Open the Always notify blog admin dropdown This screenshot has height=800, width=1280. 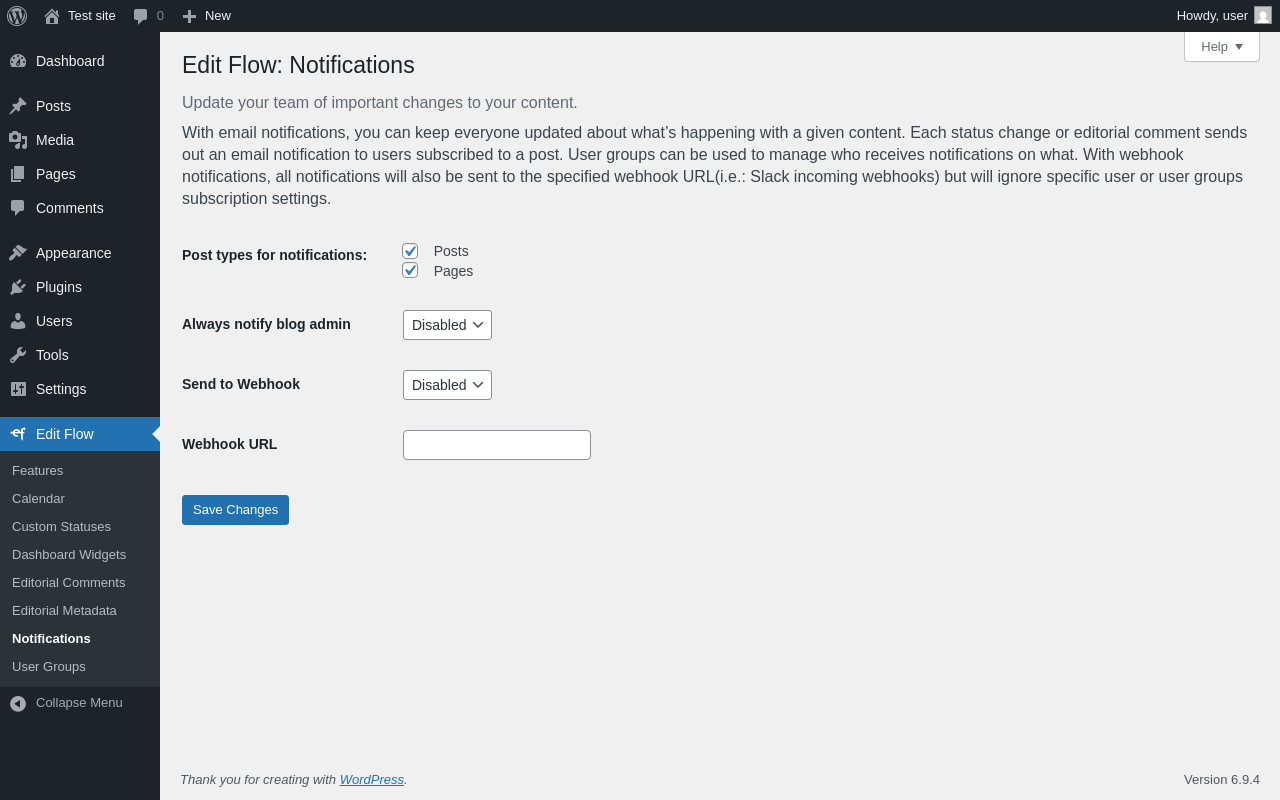[447, 325]
